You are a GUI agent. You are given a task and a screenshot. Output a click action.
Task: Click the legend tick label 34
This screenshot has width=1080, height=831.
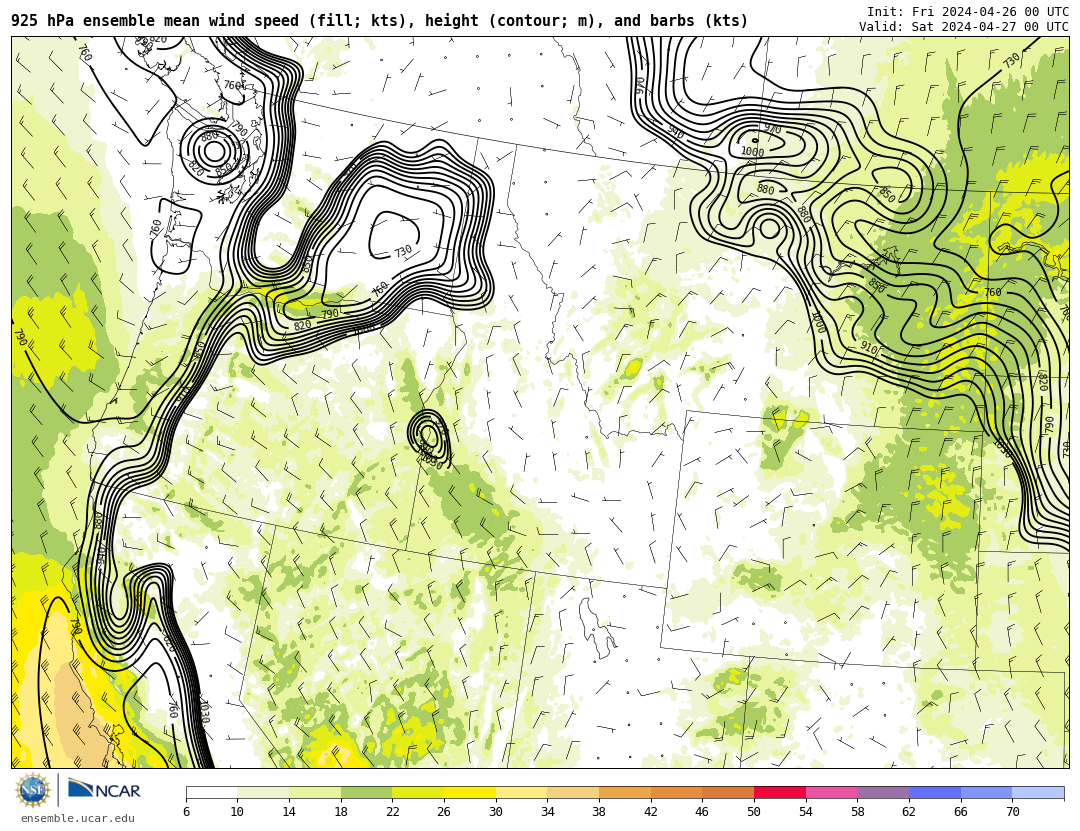[x=548, y=812]
